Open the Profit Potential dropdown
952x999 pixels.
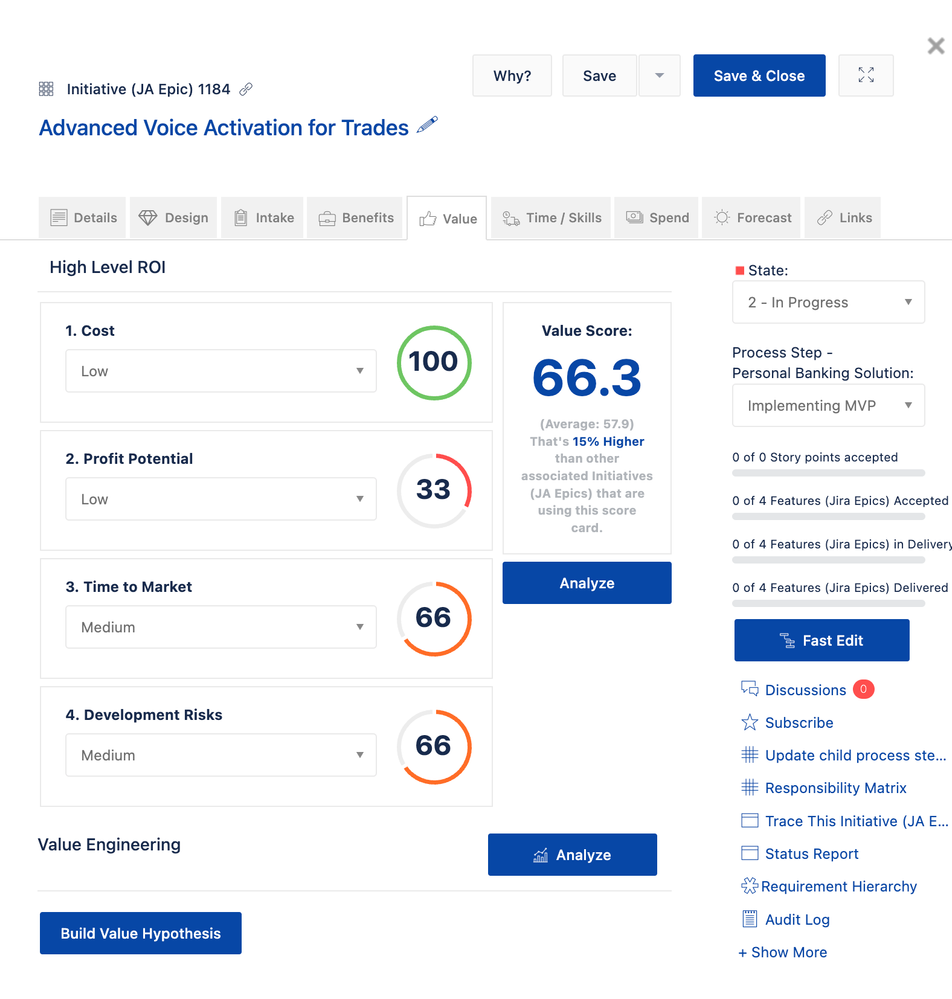(x=220, y=499)
